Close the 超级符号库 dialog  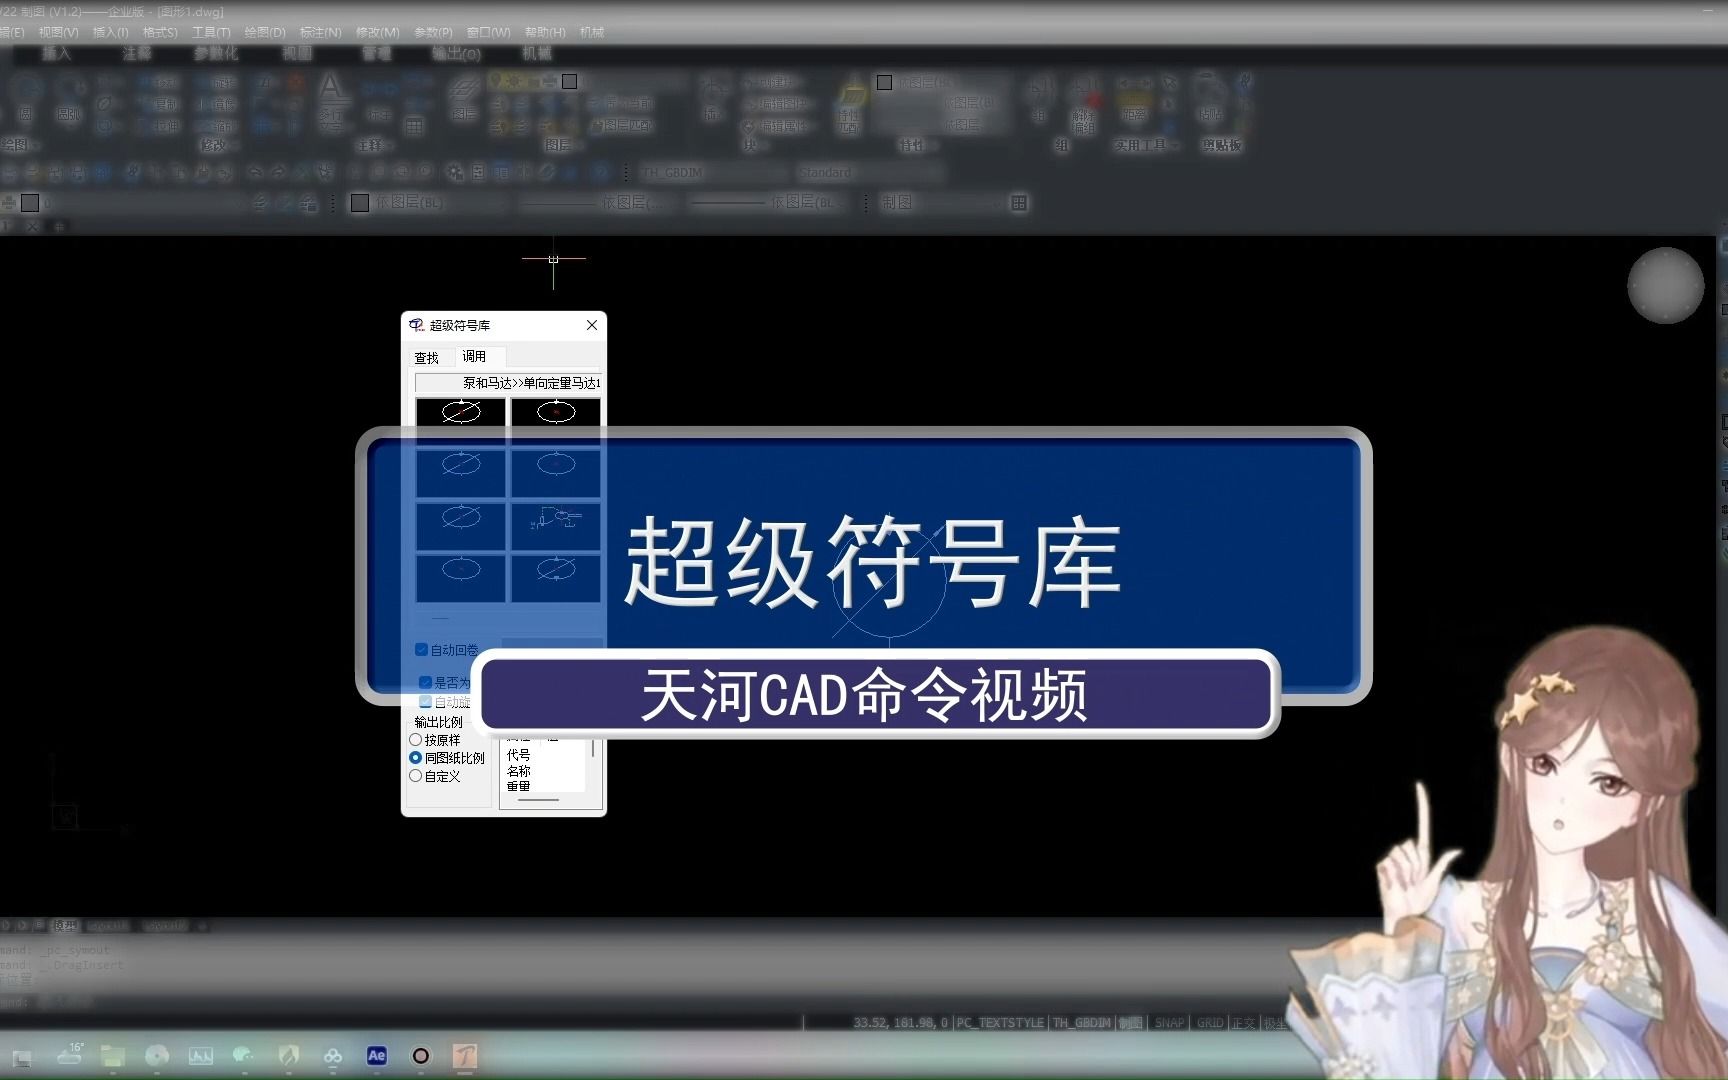(x=592, y=325)
